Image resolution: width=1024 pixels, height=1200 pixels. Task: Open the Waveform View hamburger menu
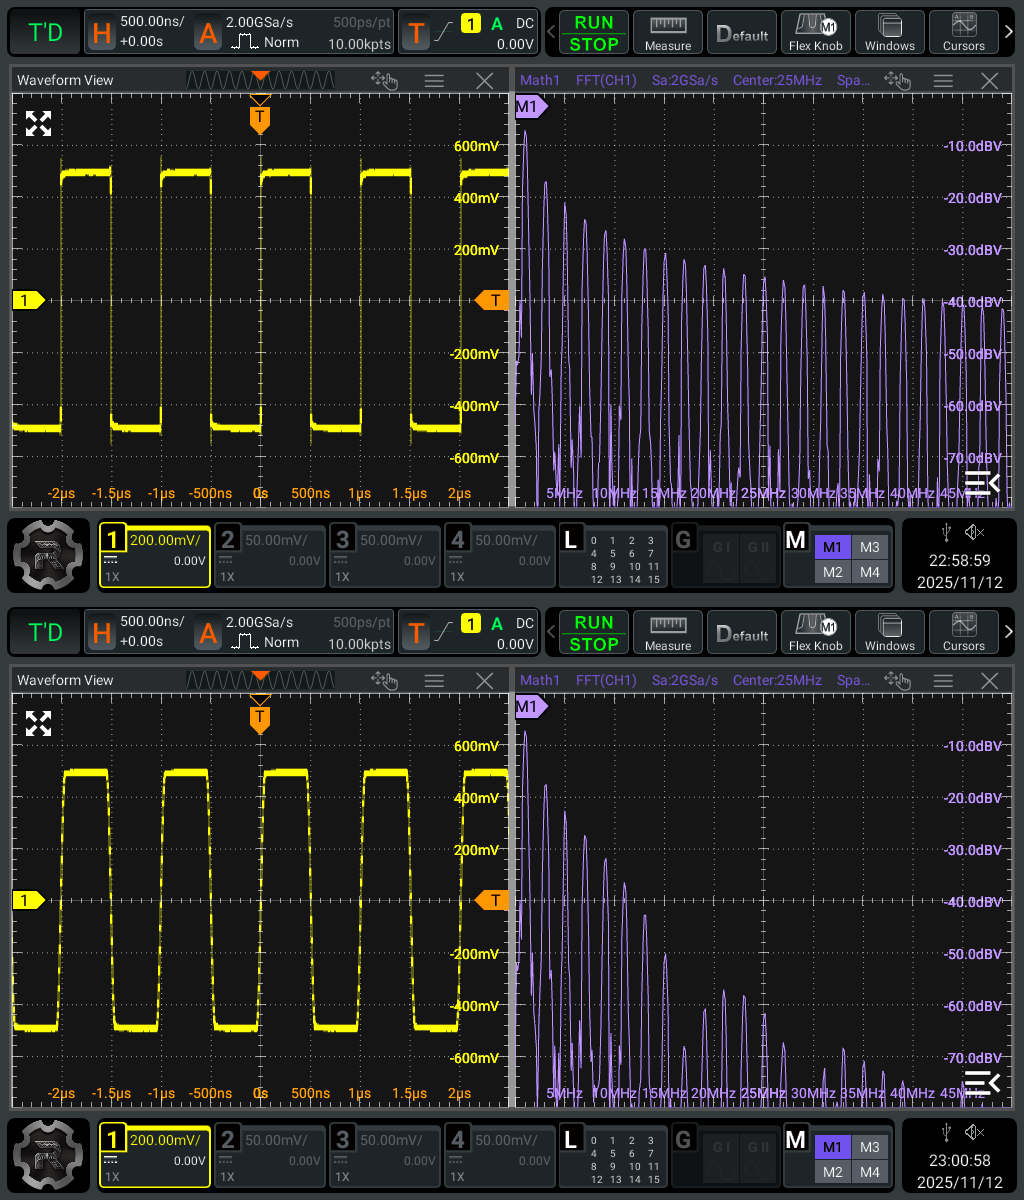coord(434,80)
